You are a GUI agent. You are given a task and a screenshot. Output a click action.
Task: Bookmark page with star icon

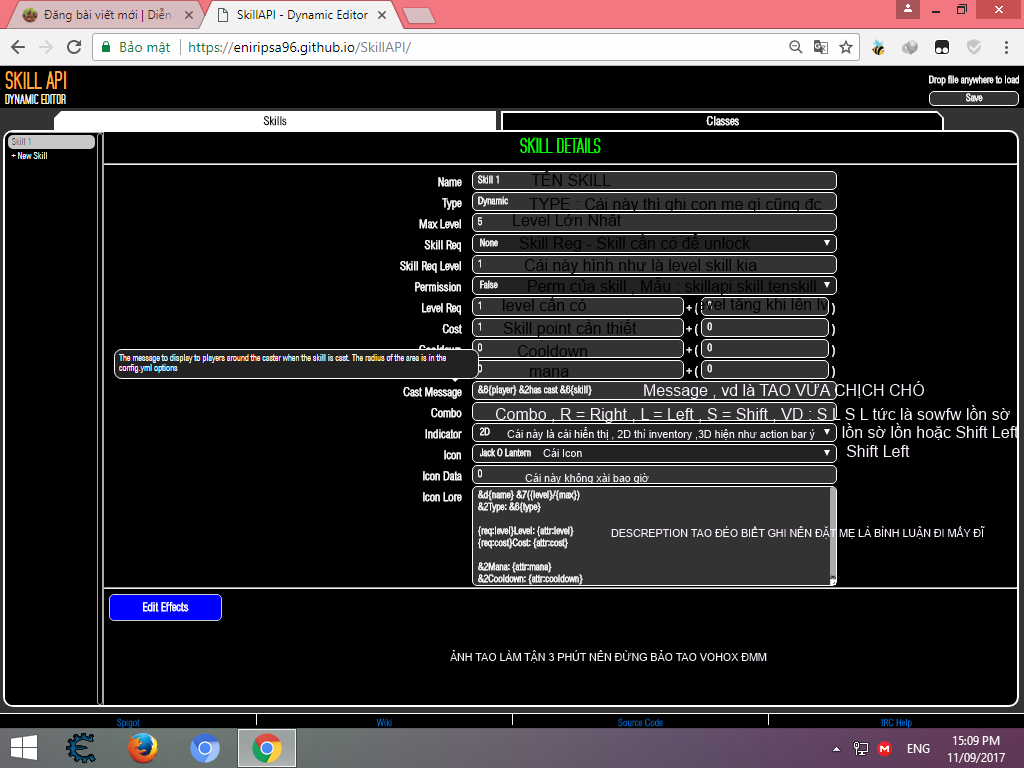tap(846, 47)
